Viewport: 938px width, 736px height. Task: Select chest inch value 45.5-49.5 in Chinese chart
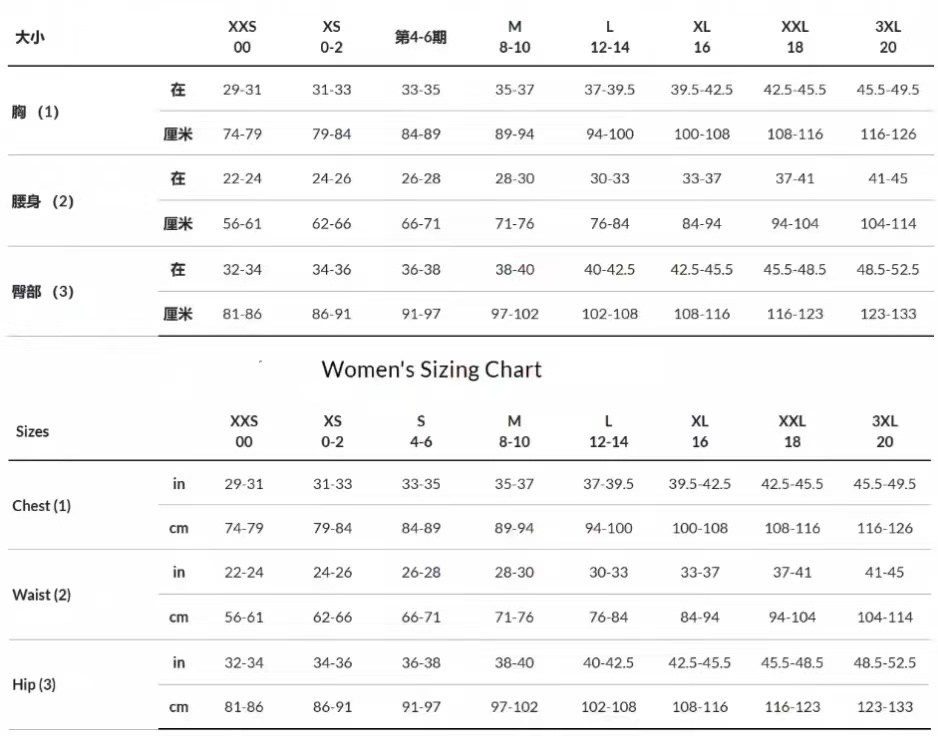click(887, 90)
